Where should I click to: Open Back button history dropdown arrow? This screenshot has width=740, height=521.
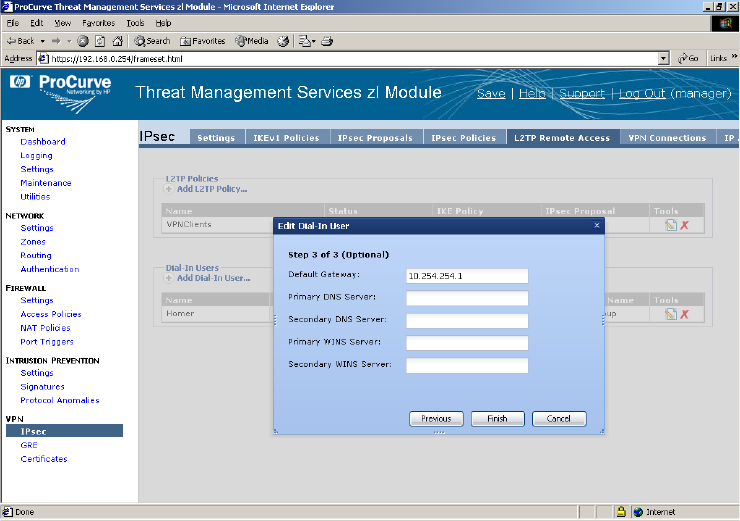click(42, 41)
